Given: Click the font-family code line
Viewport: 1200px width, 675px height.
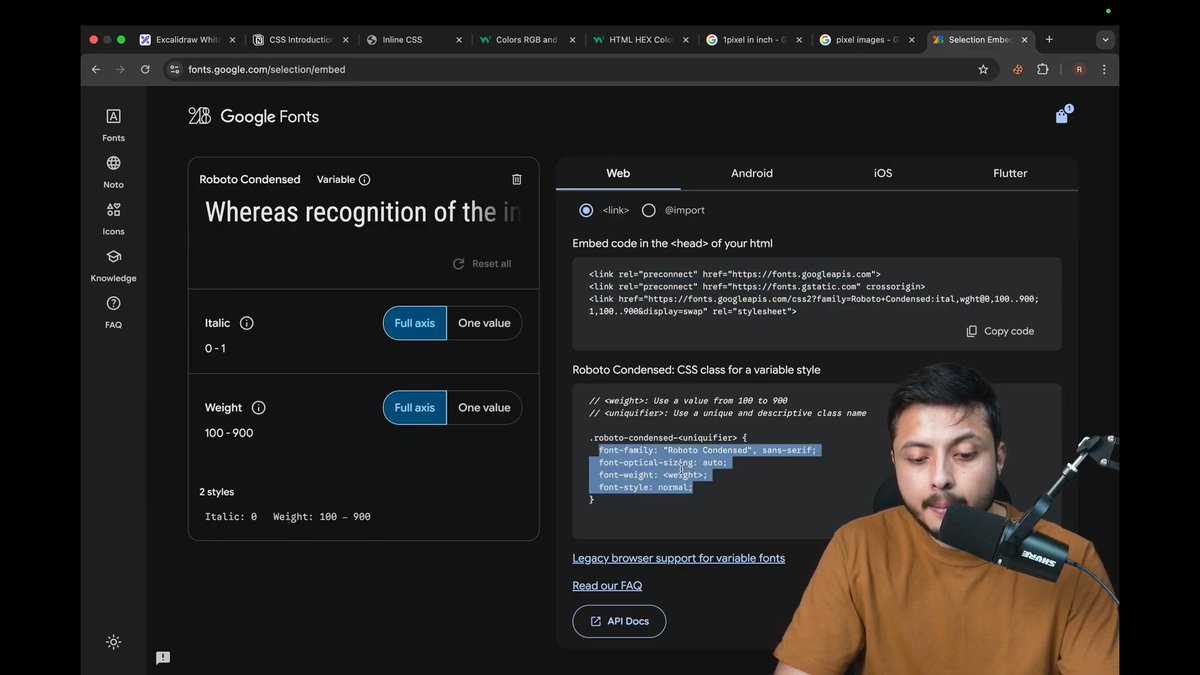Looking at the screenshot, I should [x=708, y=450].
